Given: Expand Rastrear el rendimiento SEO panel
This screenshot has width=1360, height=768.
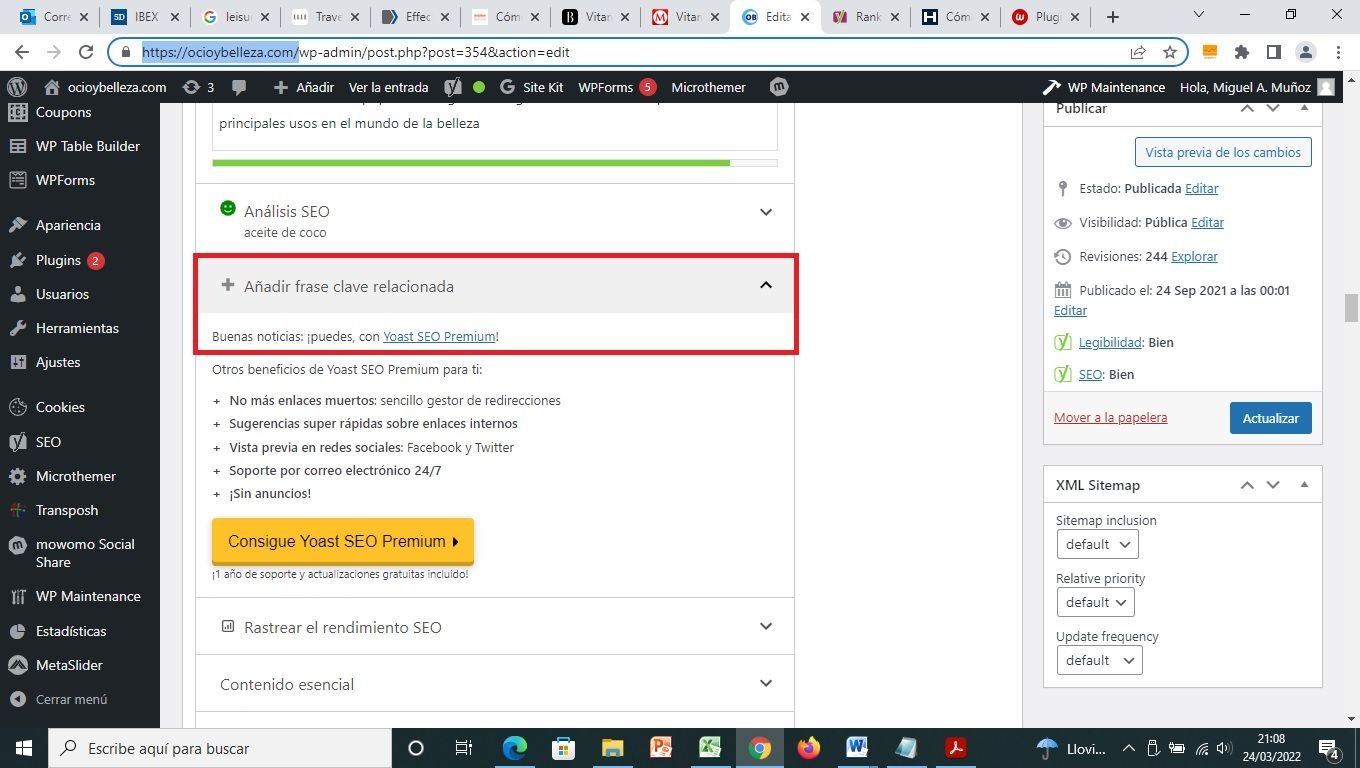Looking at the screenshot, I should (x=765, y=627).
